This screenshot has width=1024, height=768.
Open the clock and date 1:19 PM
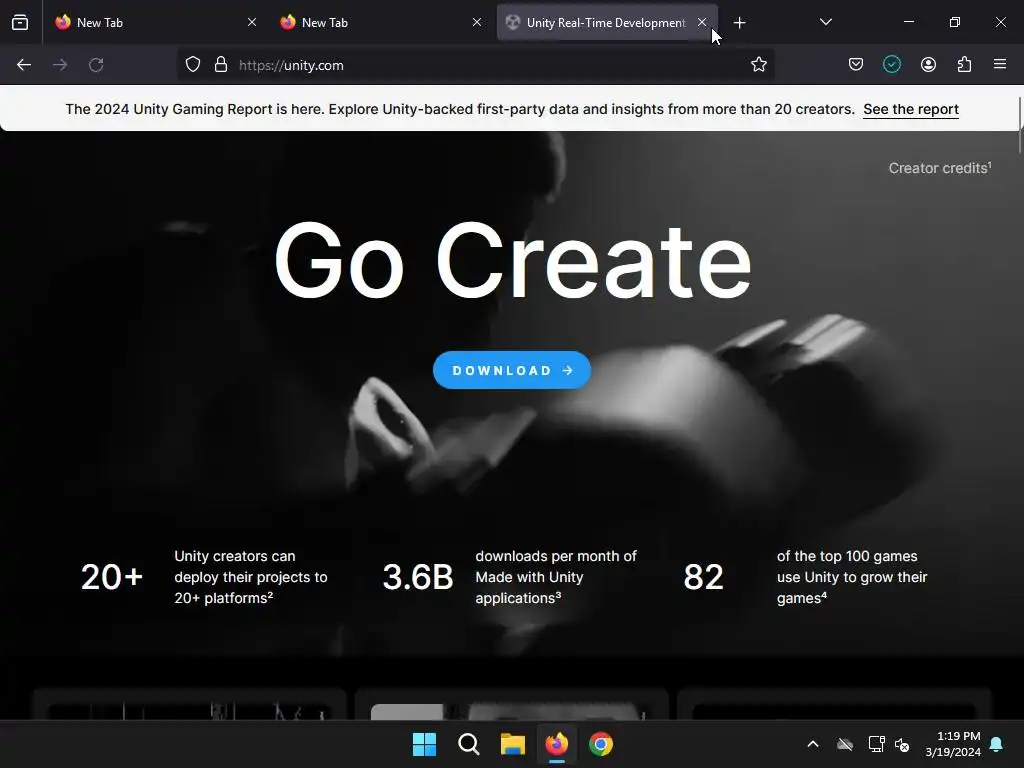[x=953, y=744]
